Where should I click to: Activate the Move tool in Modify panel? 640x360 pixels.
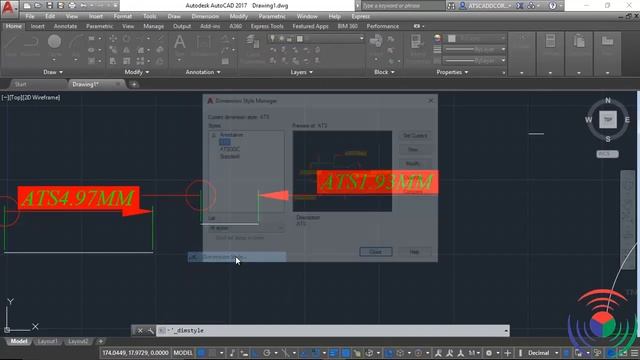coord(113,38)
